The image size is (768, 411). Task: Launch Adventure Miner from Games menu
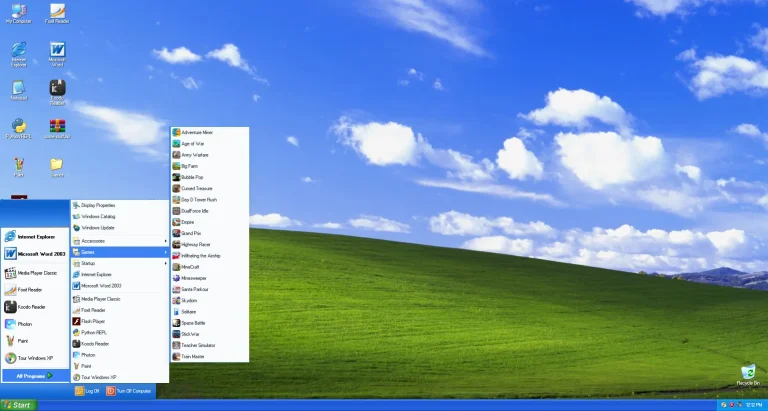pyautogui.click(x=210, y=132)
